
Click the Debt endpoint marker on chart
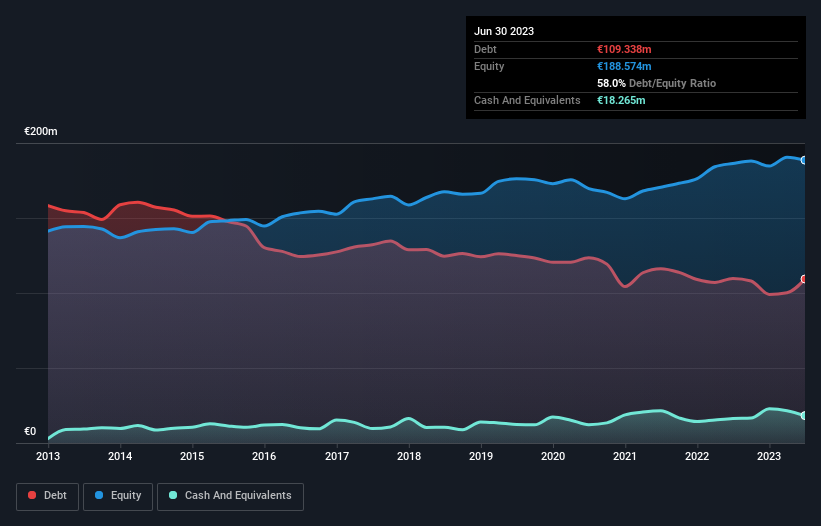(804, 279)
